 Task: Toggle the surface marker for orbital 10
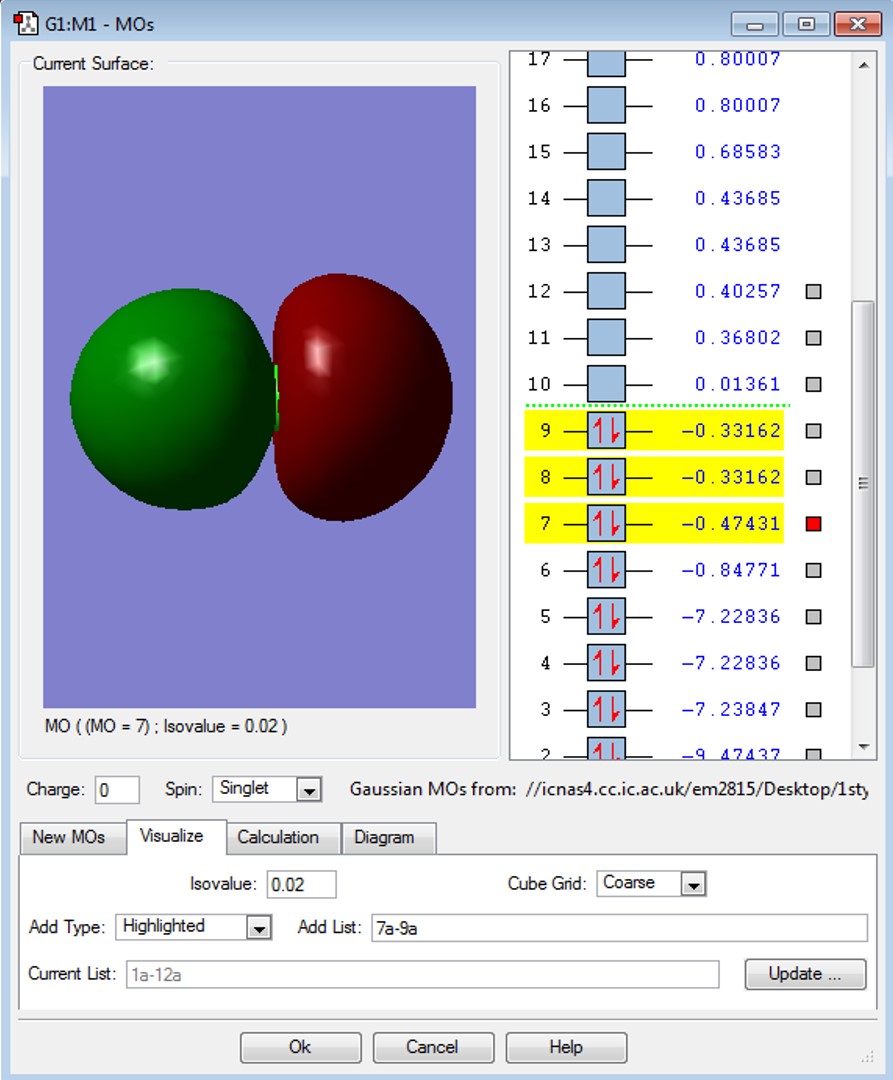point(813,384)
